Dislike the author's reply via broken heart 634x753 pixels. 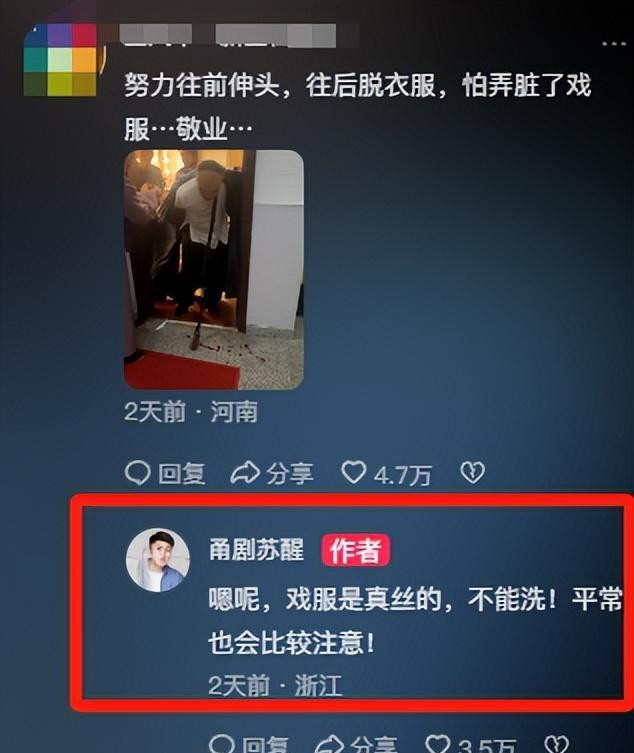[557, 743]
